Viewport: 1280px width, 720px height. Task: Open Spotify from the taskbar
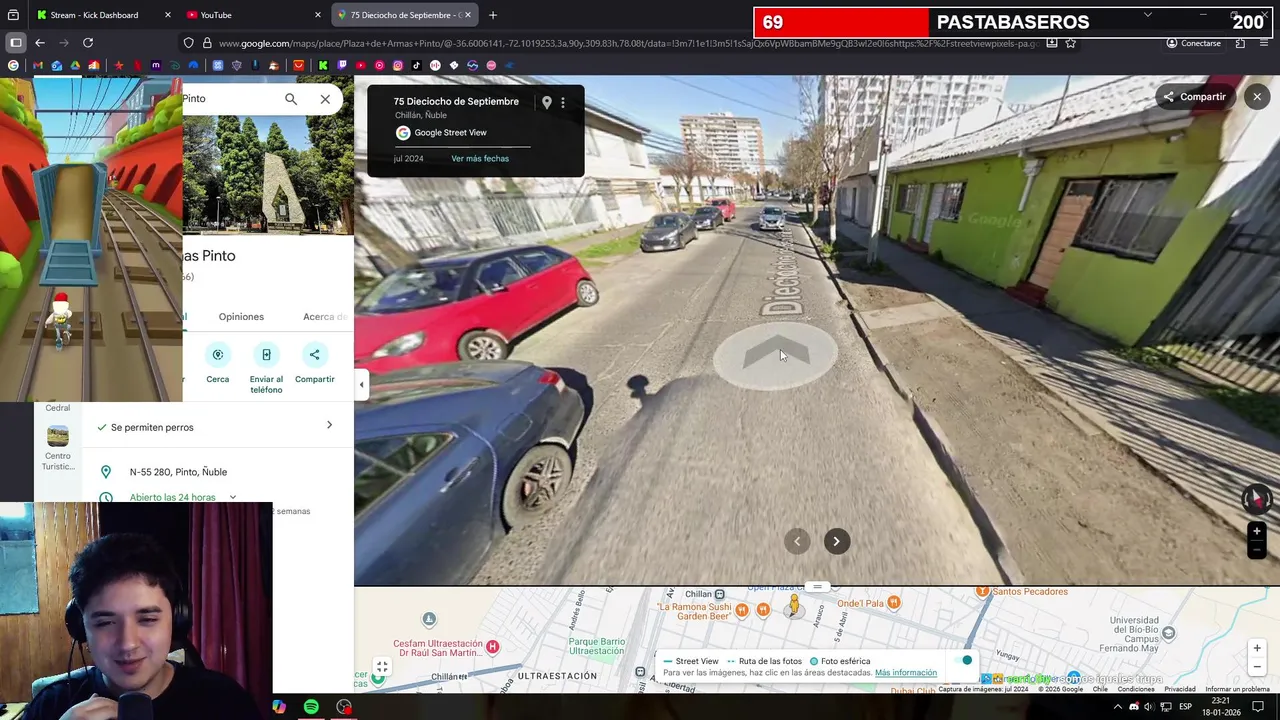pyautogui.click(x=311, y=707)
